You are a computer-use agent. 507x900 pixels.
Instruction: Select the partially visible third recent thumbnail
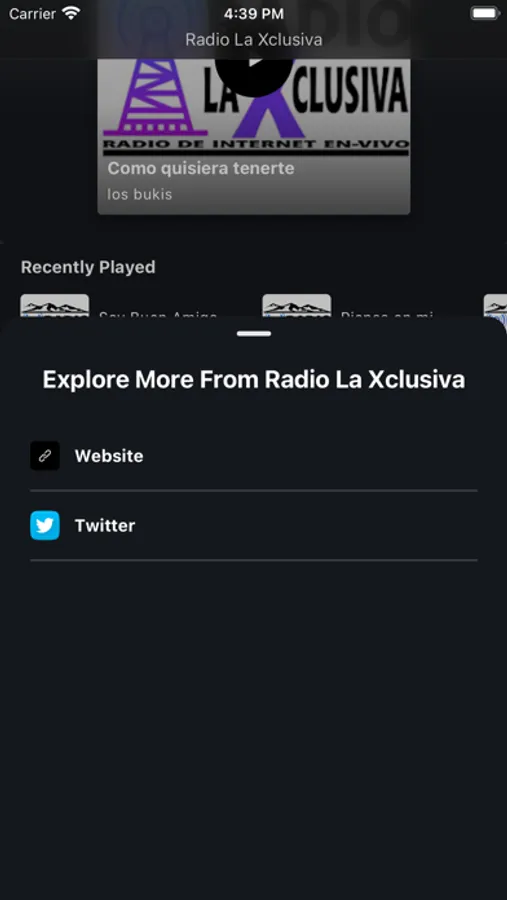[495, 305]
